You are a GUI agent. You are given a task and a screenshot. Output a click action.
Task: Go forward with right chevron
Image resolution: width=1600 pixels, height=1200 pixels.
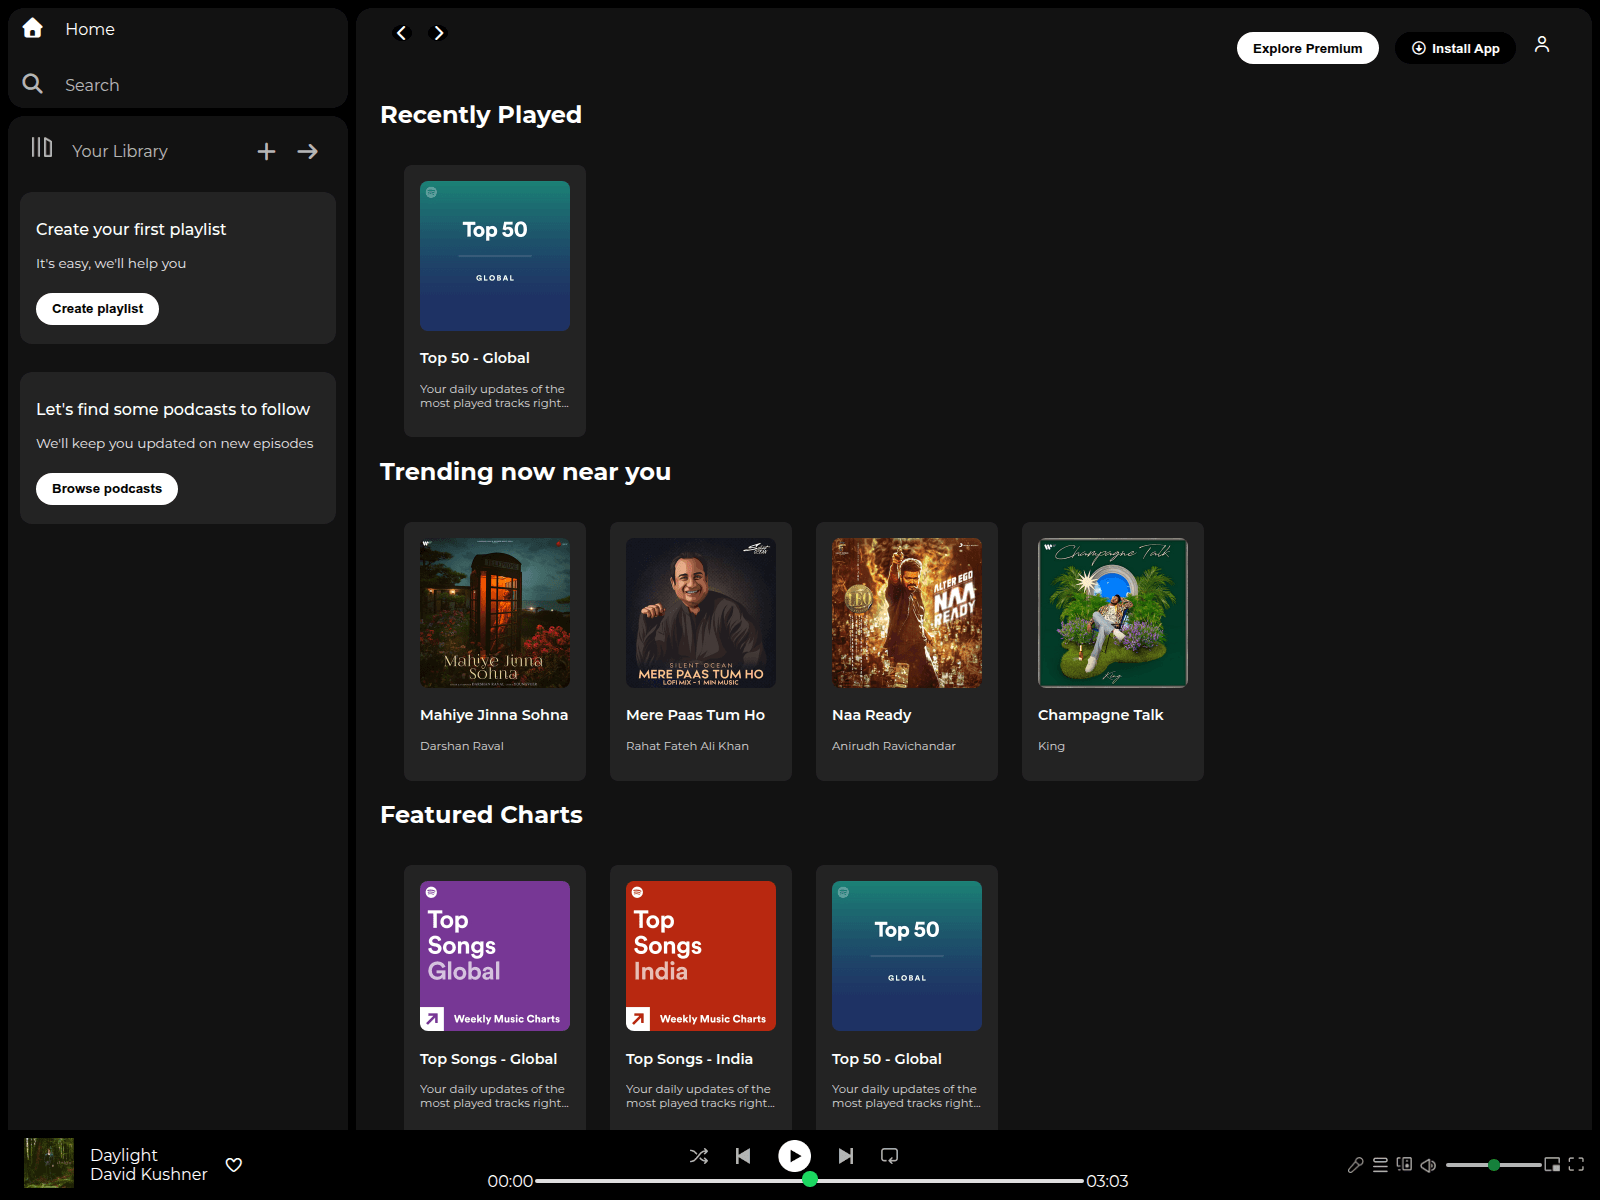tap(437, 33)
